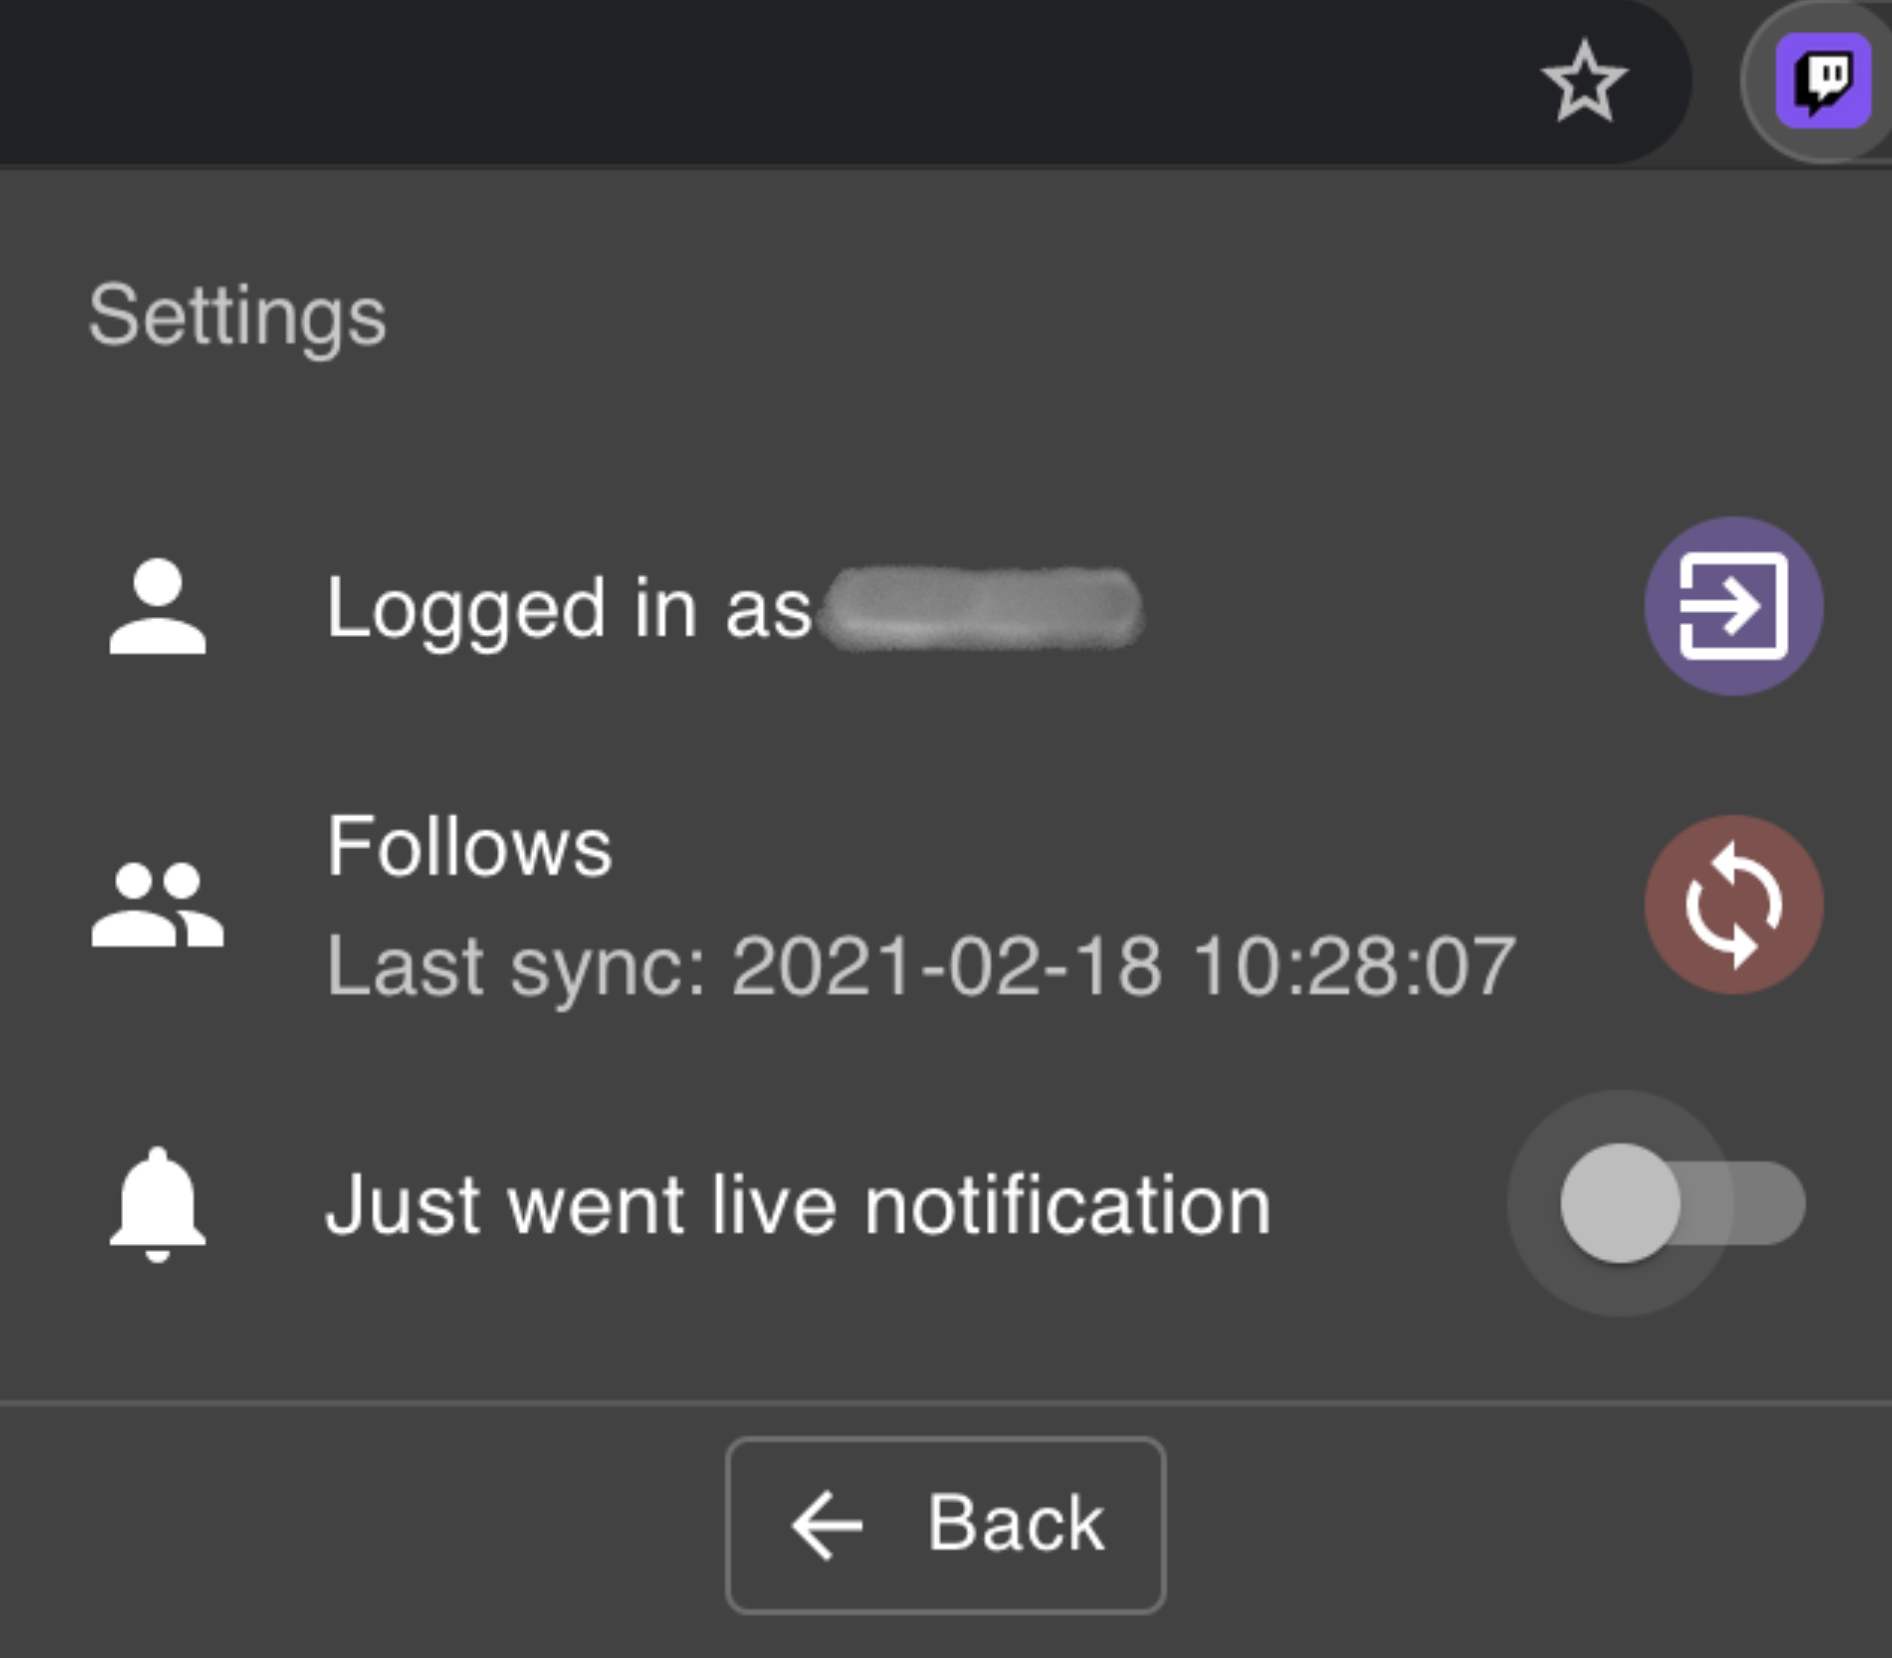Click the red sync icon for Follows
Screen dimensions: 1892x1658
click(x=1732, y=903)
